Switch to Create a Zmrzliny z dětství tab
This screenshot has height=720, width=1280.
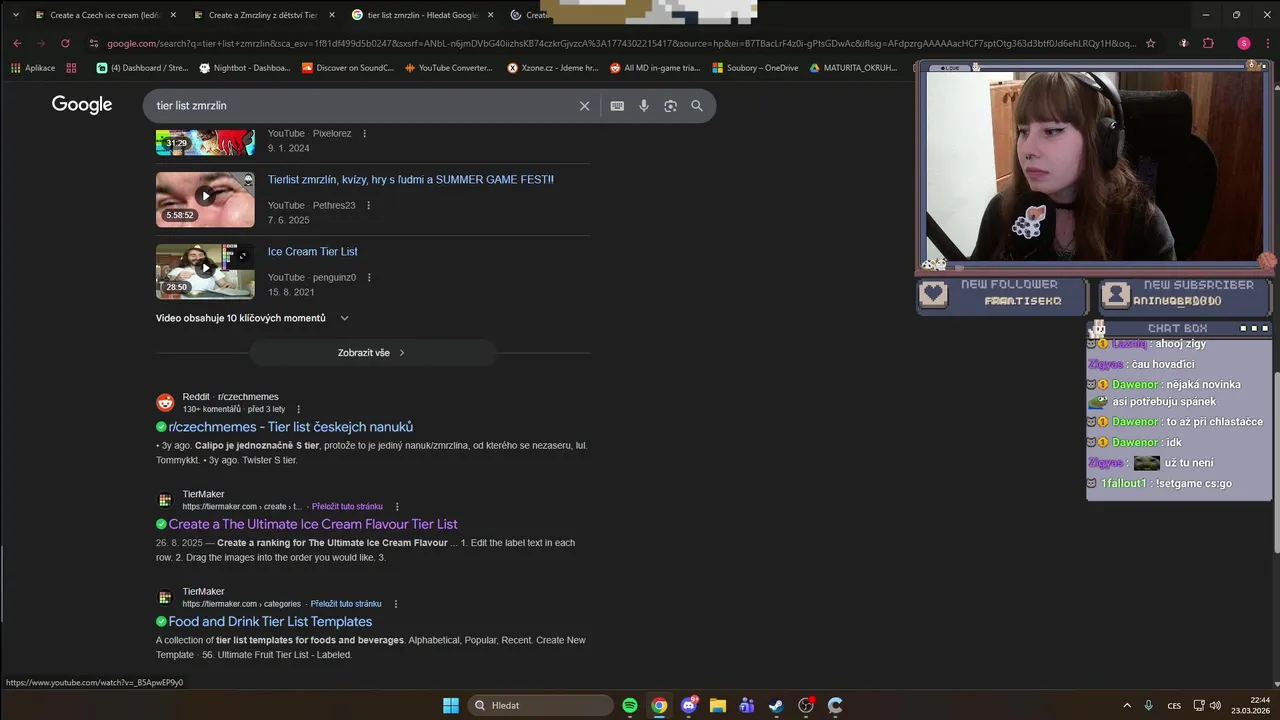coord(263,15)
